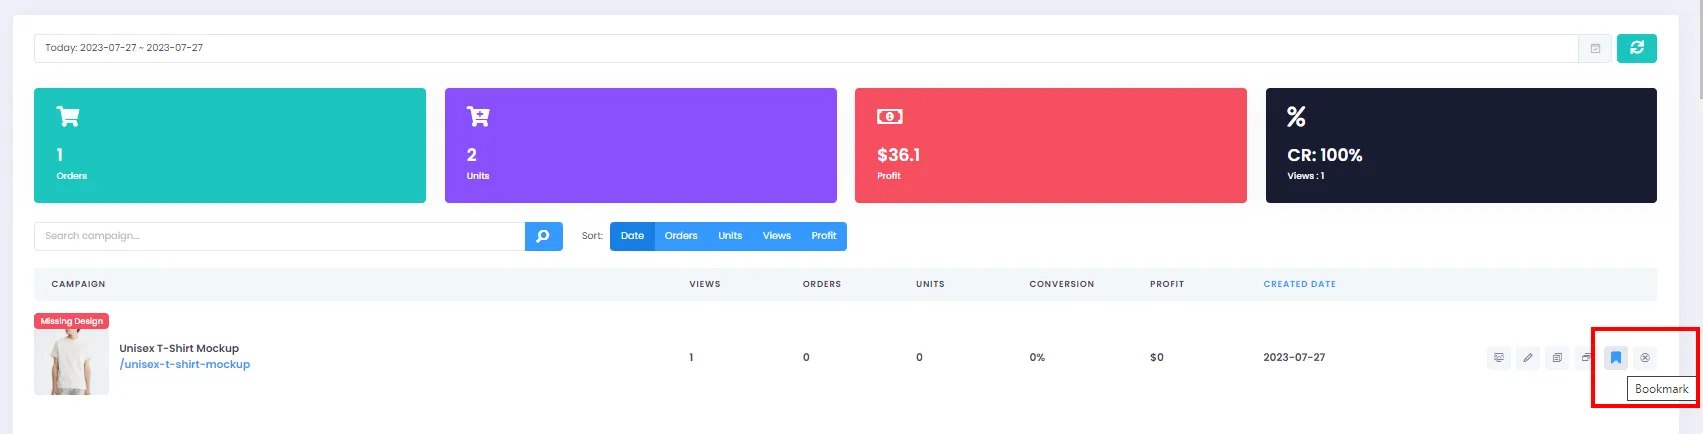The width and height of the screenshot is (1703, 434).
Task: Click the teal refresh button
Action: pyautogui.click(x=1637, y=48)
